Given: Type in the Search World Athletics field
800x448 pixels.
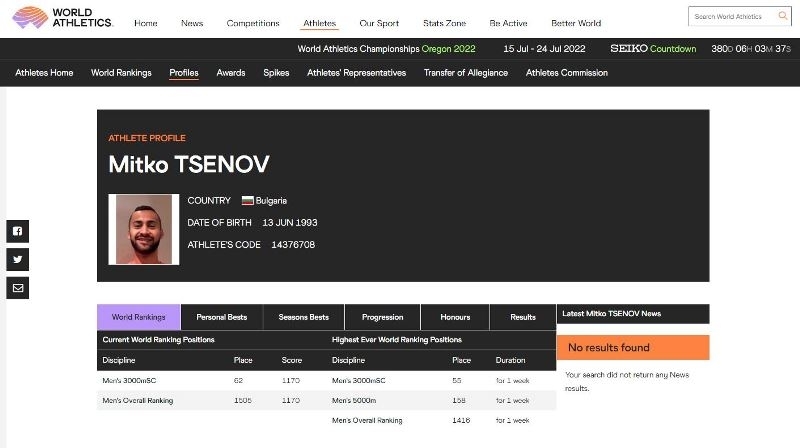Looking at the screenshot, I should coord(730,17).
